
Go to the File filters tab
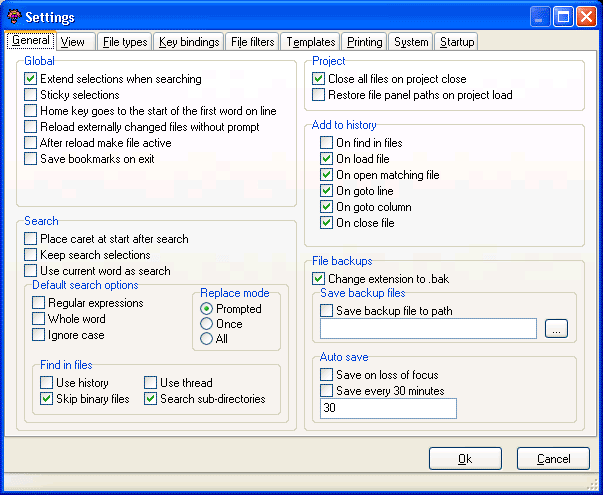[252, 42]
